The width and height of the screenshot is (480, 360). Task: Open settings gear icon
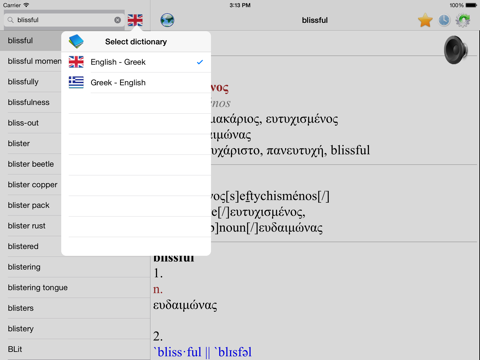pos(463,20)
